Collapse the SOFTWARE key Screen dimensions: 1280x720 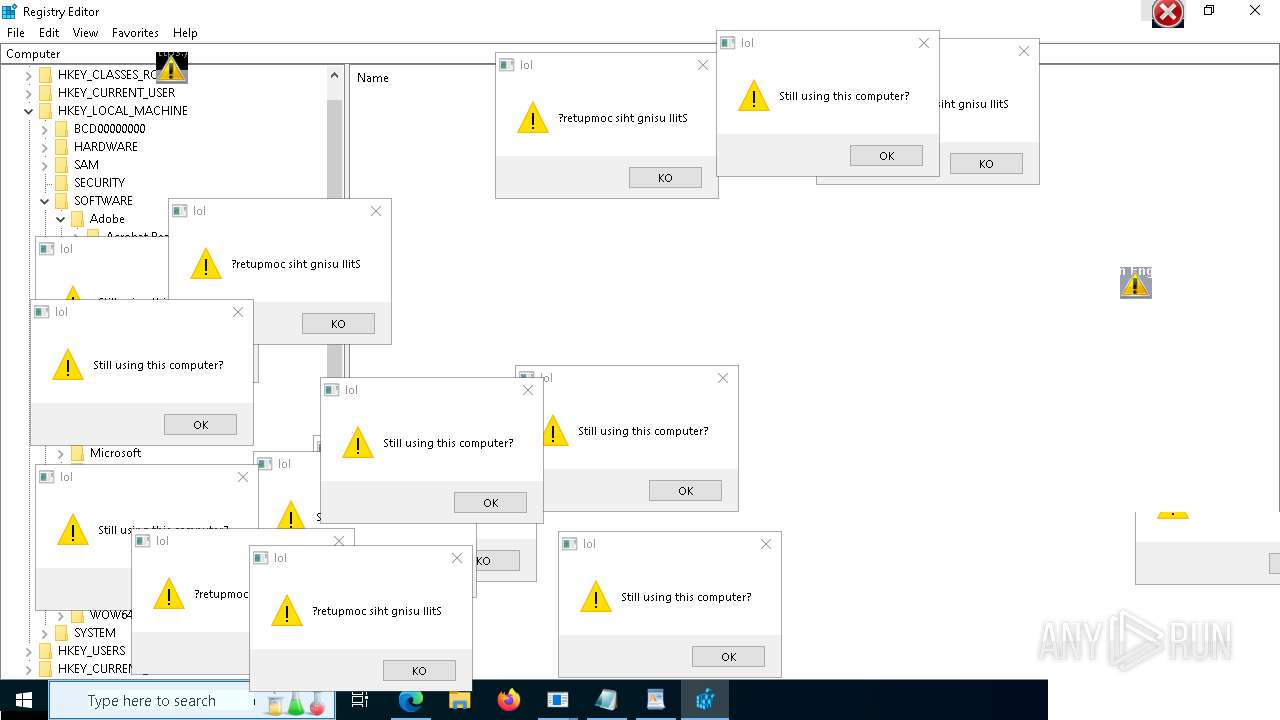(x=45, y=201)
